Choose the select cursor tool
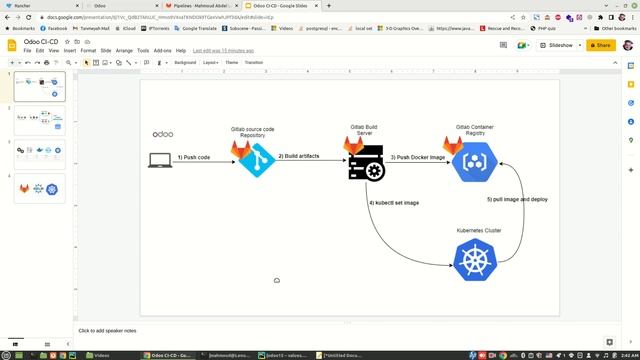Viewport: 640px width, 360px height. pos(86,62)
